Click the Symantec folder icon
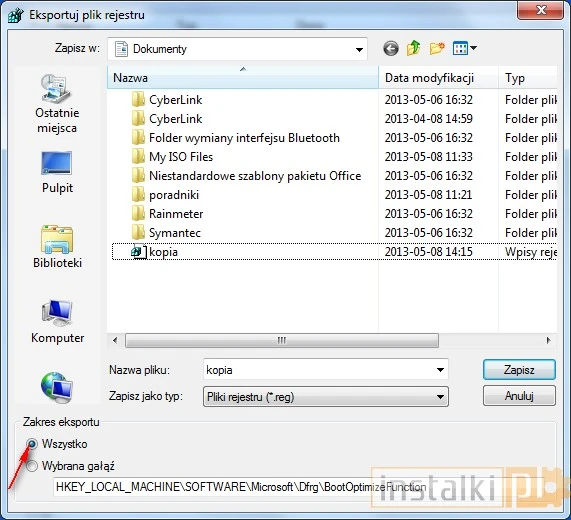571x520 pixels. (x=138, y=232)
